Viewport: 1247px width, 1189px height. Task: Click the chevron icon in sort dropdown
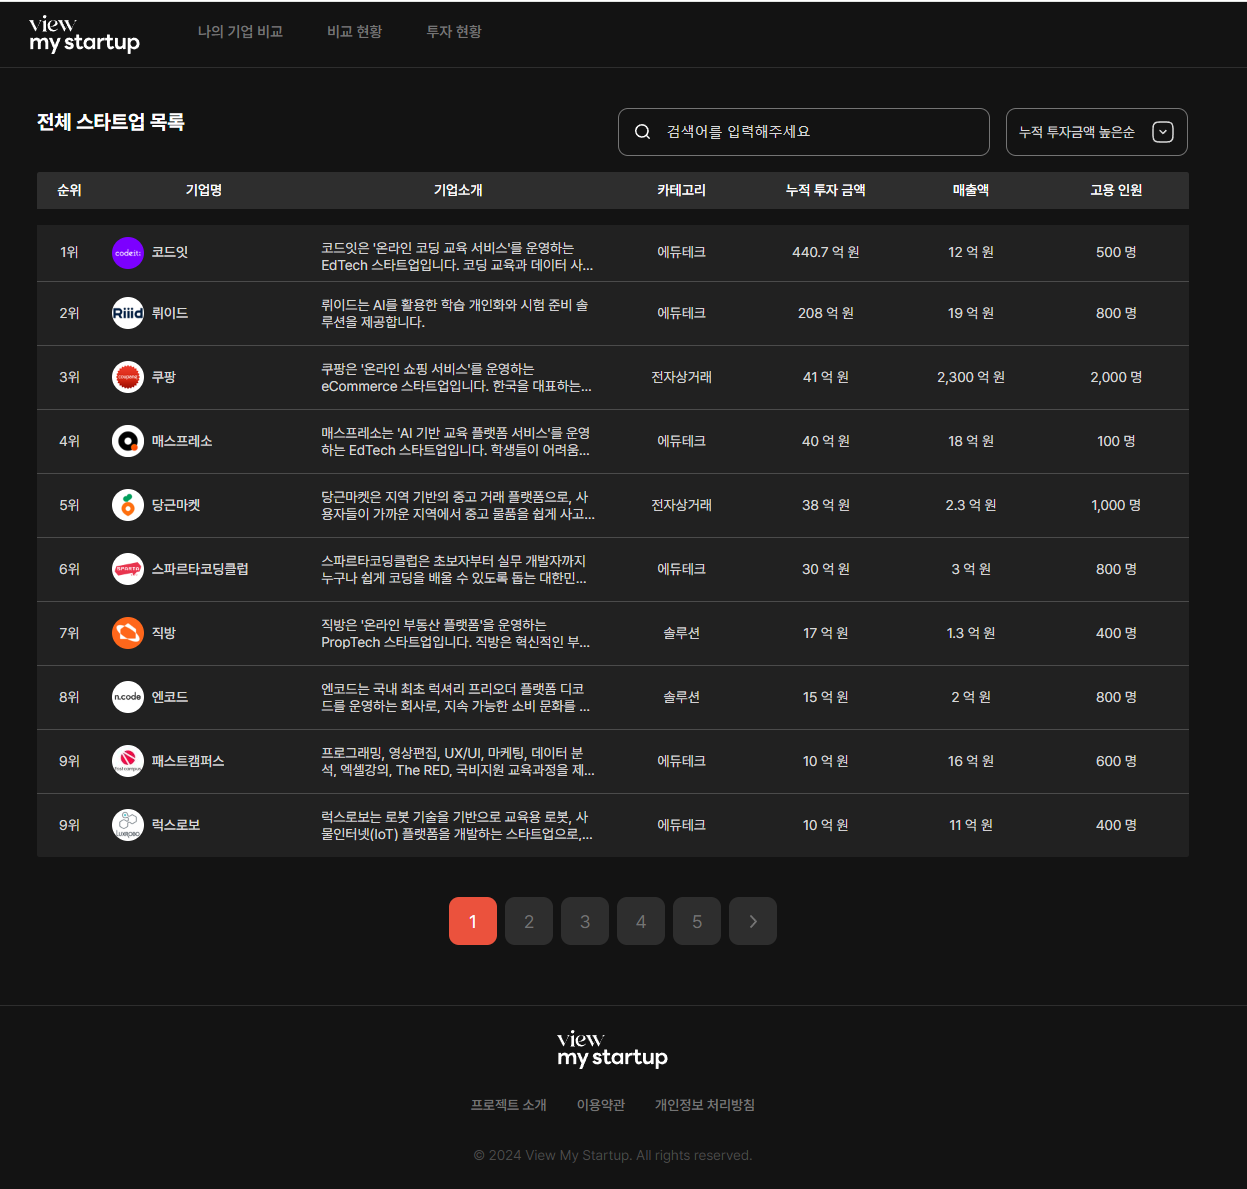tap(1162, 132)
